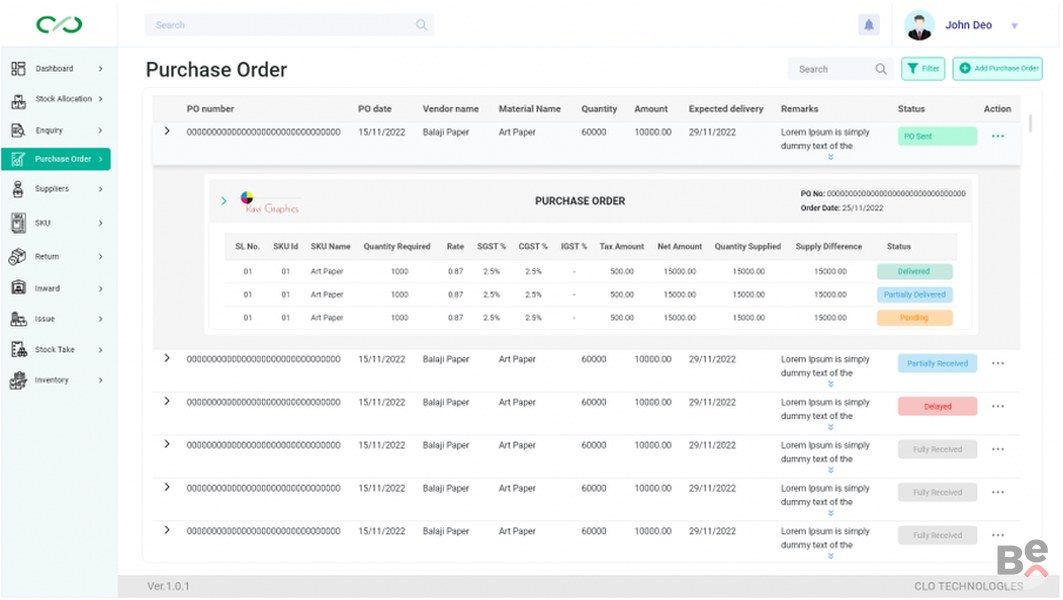
Task: Click the CLO infinity logo
Action: tap(59, 25)
